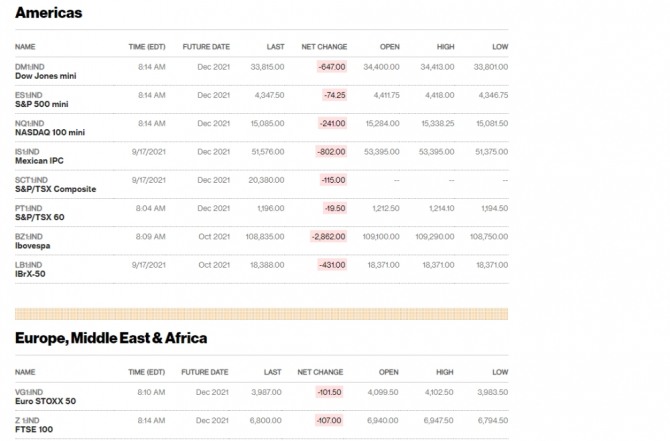The width and height of the screenshot is (670, 441).
Task: Click the red -647.00 net change cell
Action: pos(331,67)
